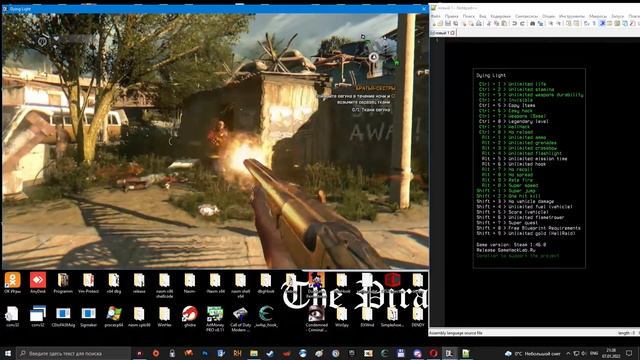The image size is (640, 360).
Task: Click the Print icon in Notepad++ toolbar
Action: pos(479,24)
